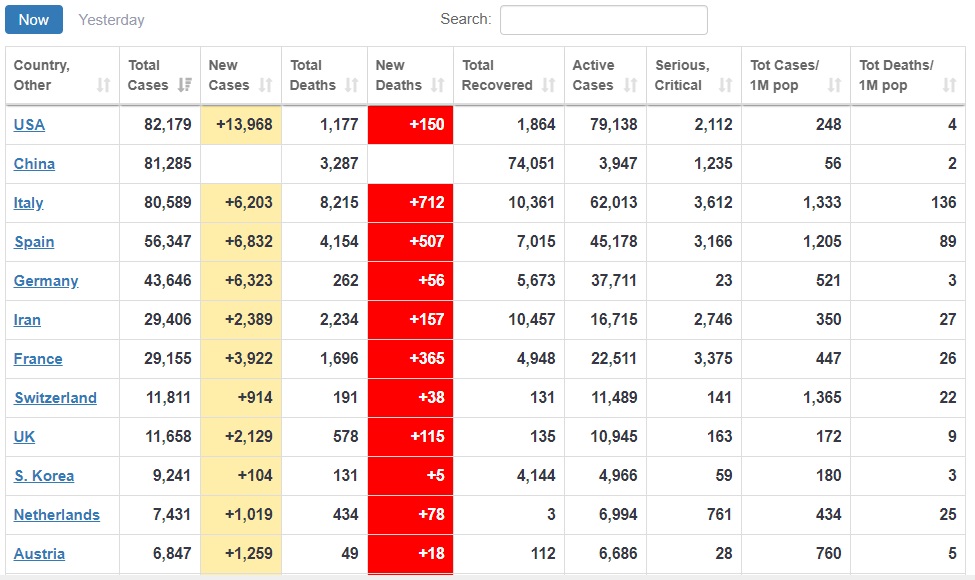Select the Now tab
Screen dimensions: 975x580
click(x=34, y=20)
